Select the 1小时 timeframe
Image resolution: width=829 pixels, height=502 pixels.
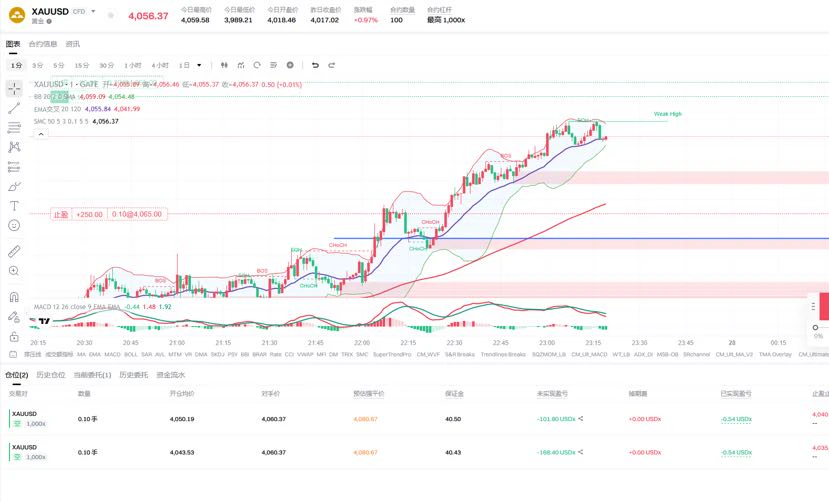click(x=133, y=65)
